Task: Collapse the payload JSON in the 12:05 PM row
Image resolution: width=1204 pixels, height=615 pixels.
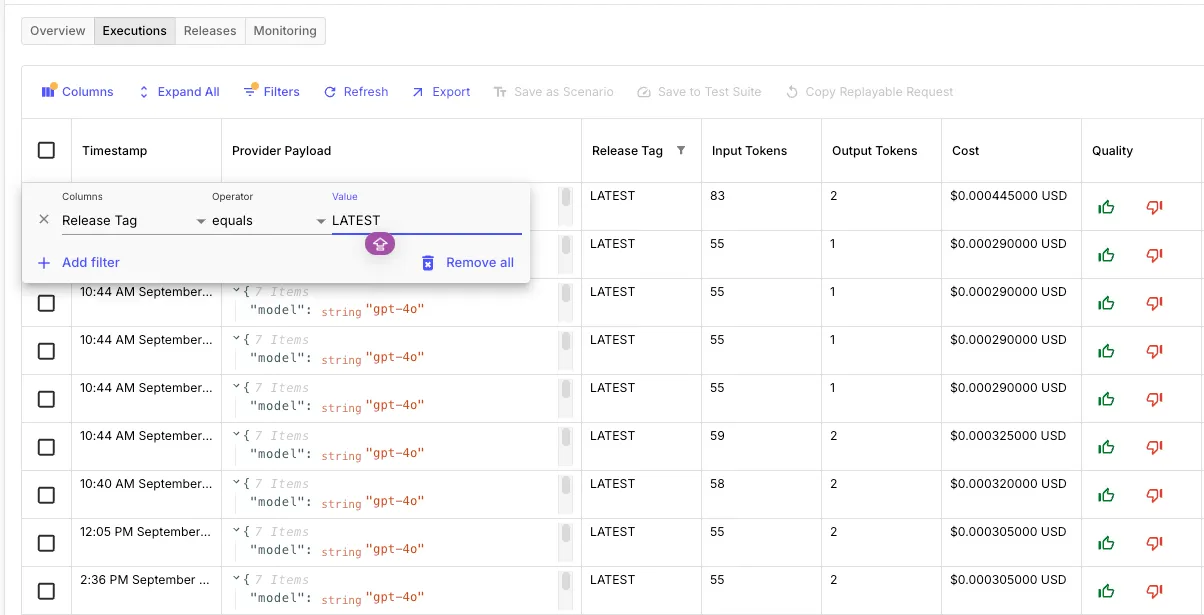Action: [x=237, y=531]
